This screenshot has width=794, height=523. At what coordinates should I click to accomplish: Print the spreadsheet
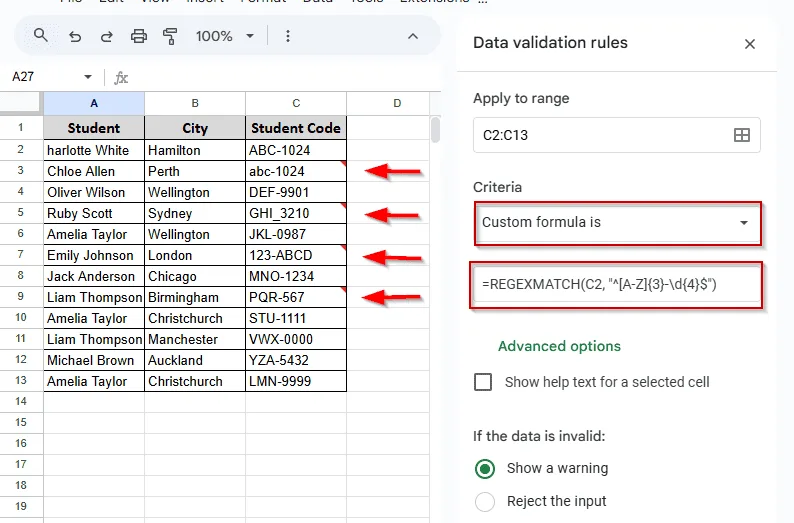point(139,36)
